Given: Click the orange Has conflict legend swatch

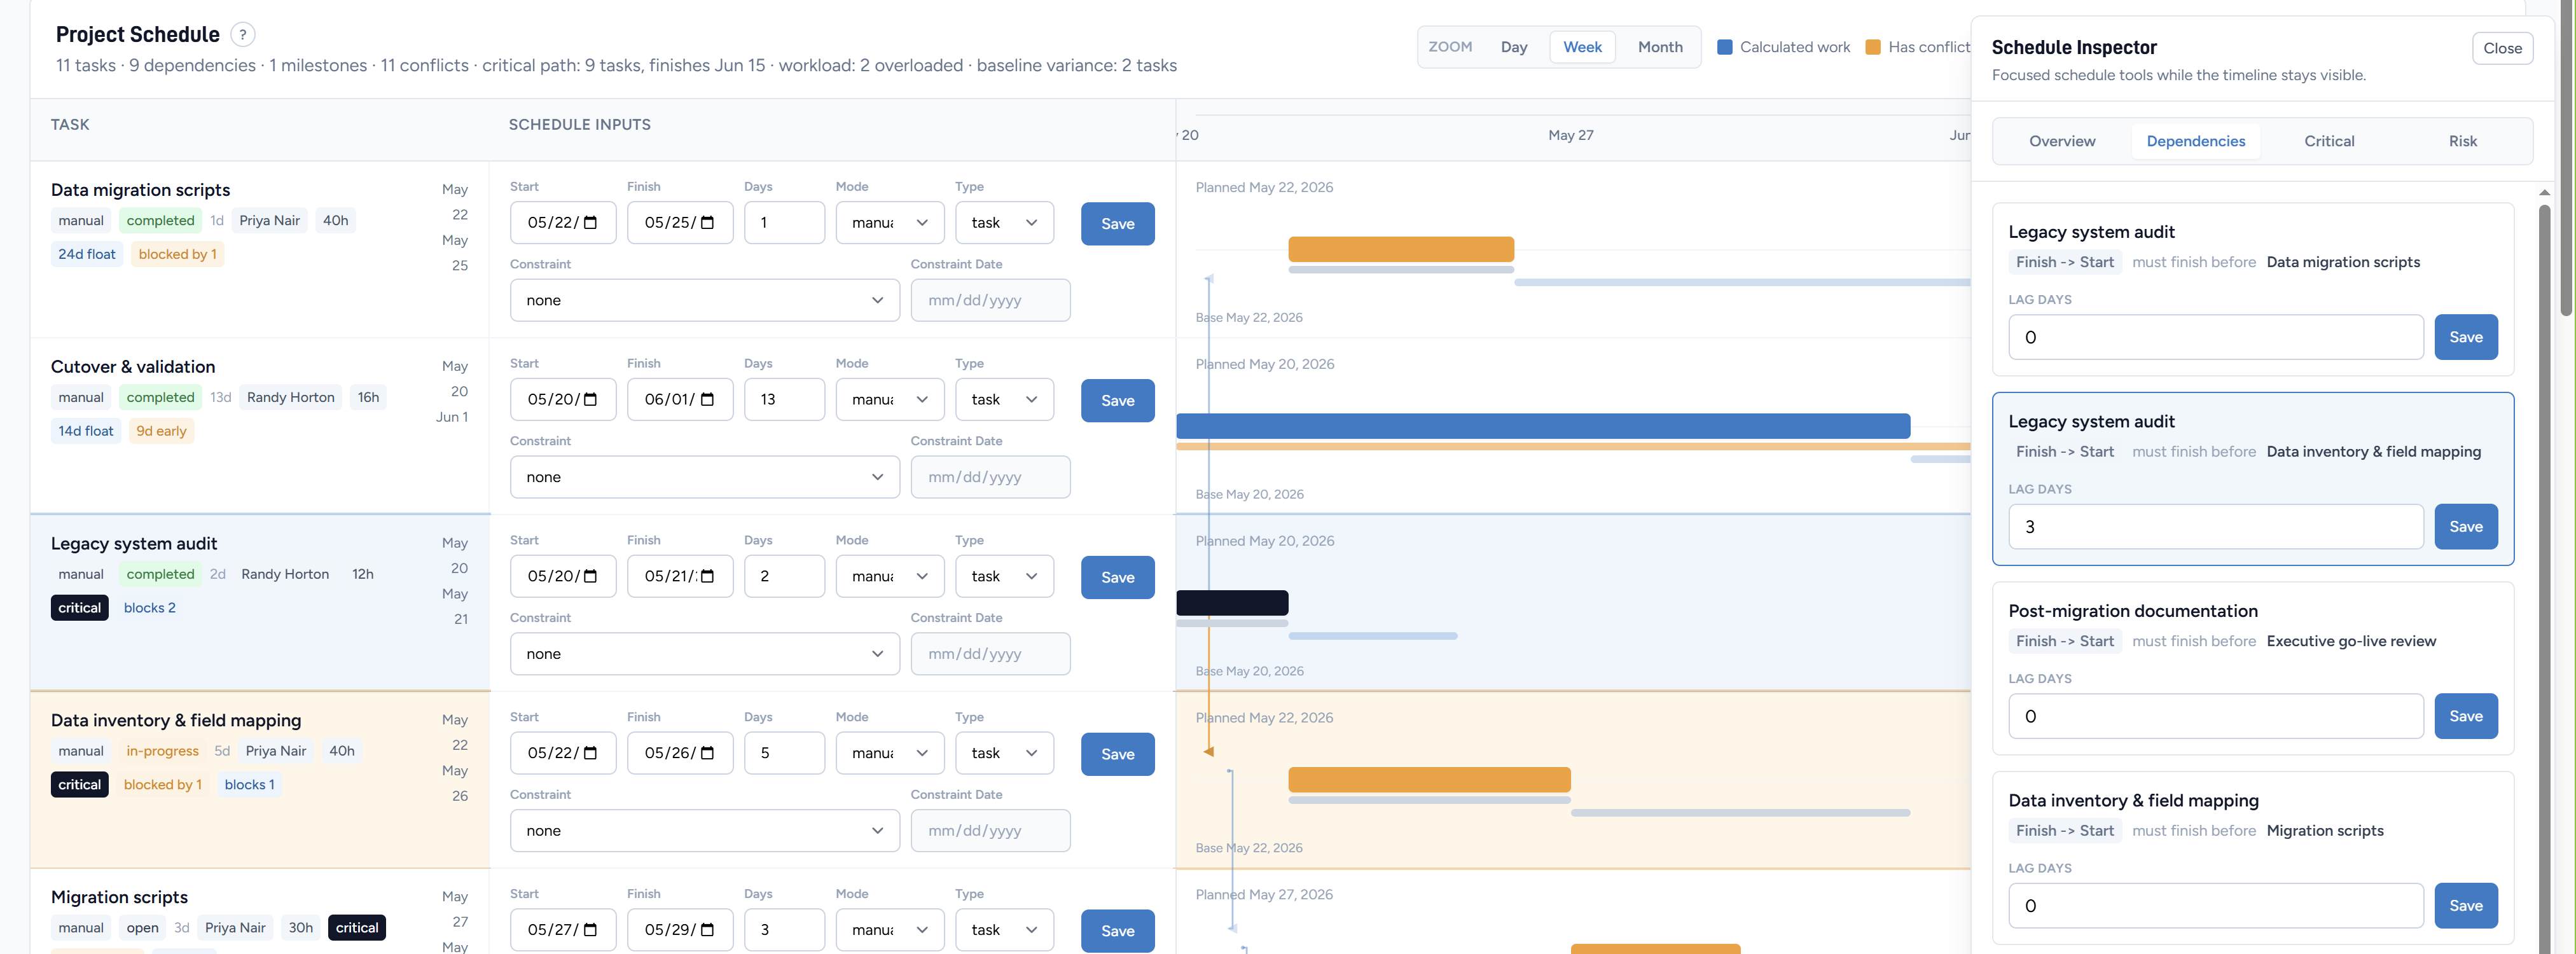Looking at the screenshot, I should (x=1873, y=47).
